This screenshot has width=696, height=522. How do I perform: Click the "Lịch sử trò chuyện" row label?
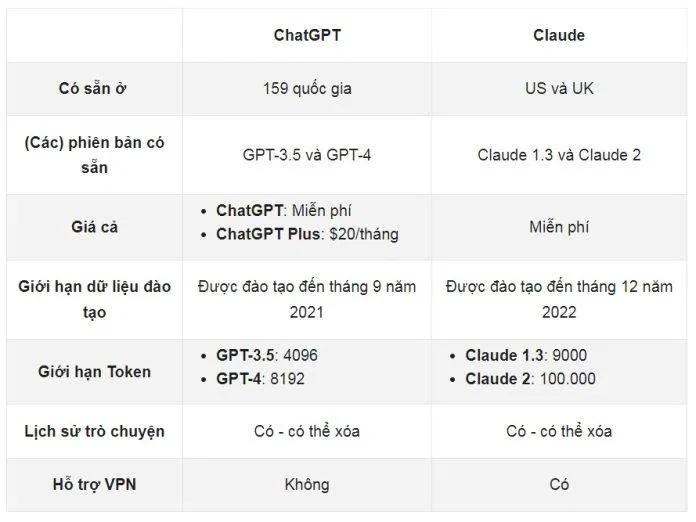pos(95,431)
